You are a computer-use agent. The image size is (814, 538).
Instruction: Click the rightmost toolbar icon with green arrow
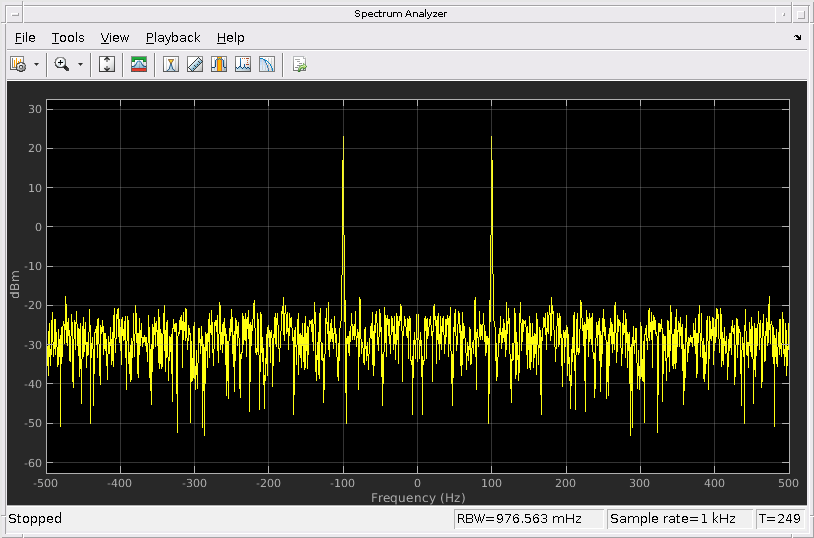(x=299, y=64)
